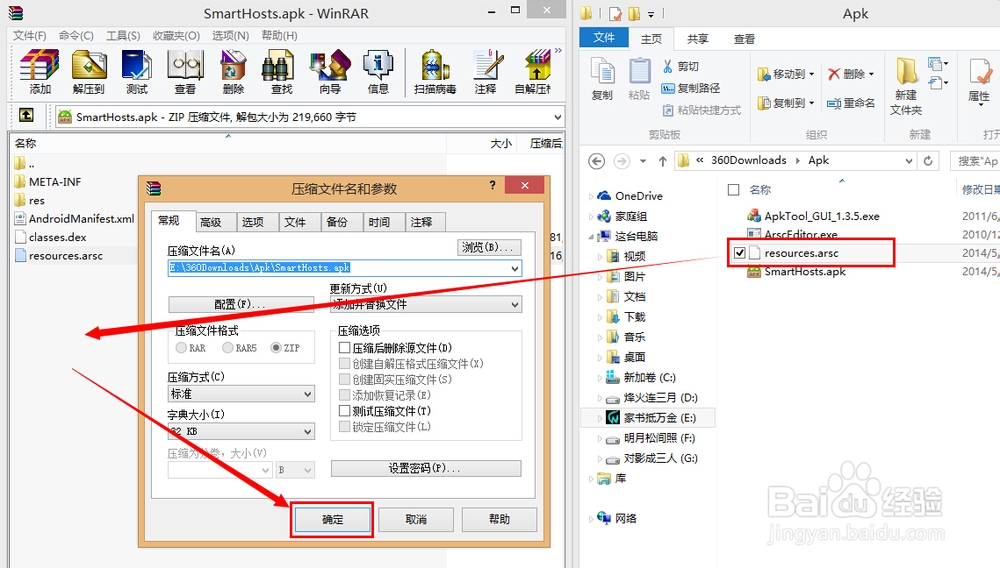The width and height of the screenshot is (1000, 568).
Task: Switch to the 查看 tab in Explorer ribbon
Action: pos(744,39)
